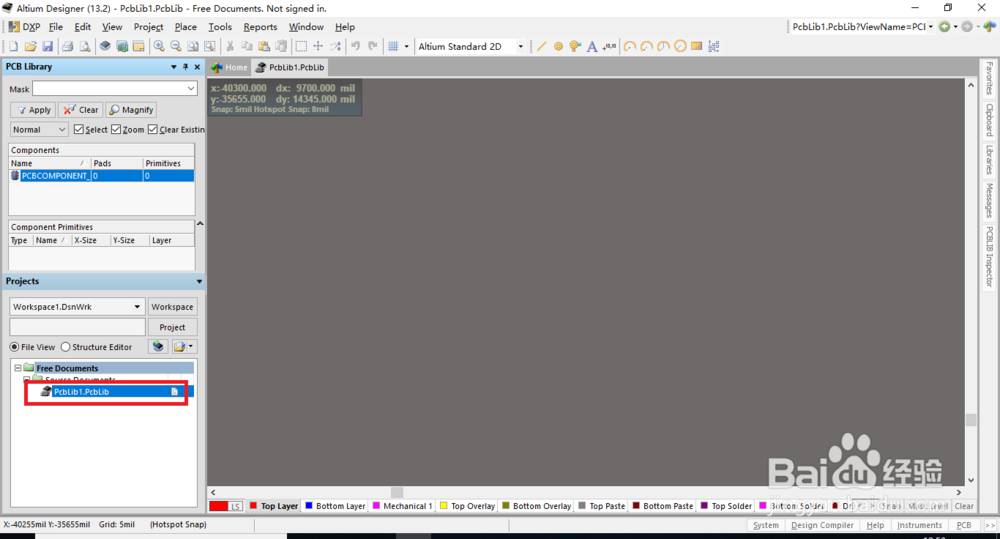
Task: Toggle the Zoom checkbox
Action: point(116,129)
